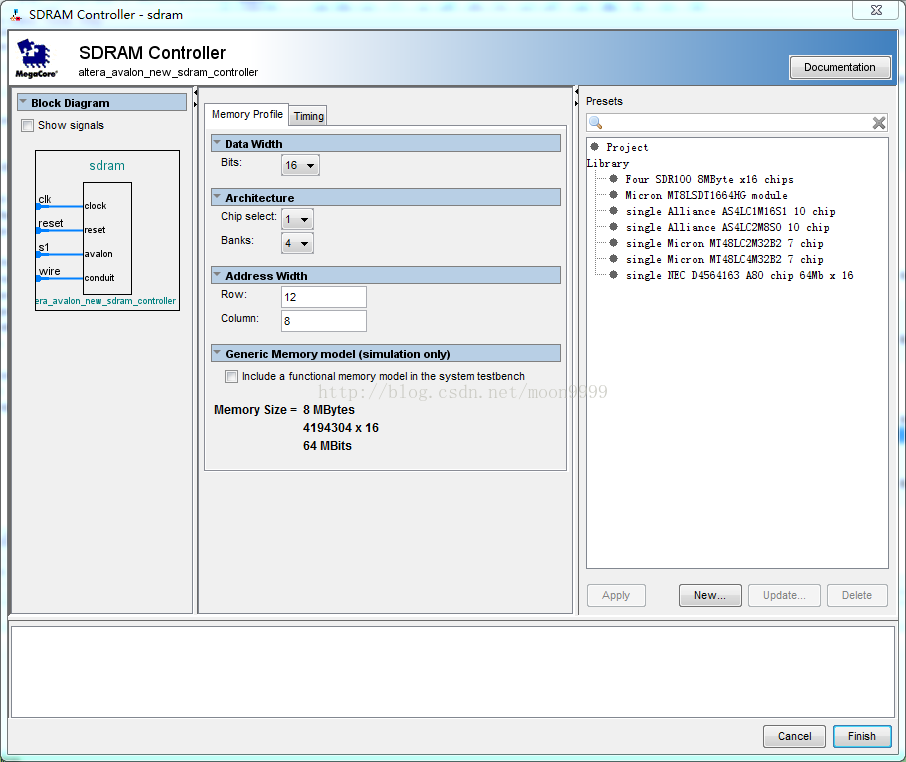Click the message area at the bottom
The width and height of the screenshot is (906, 762).
point(452,672)
